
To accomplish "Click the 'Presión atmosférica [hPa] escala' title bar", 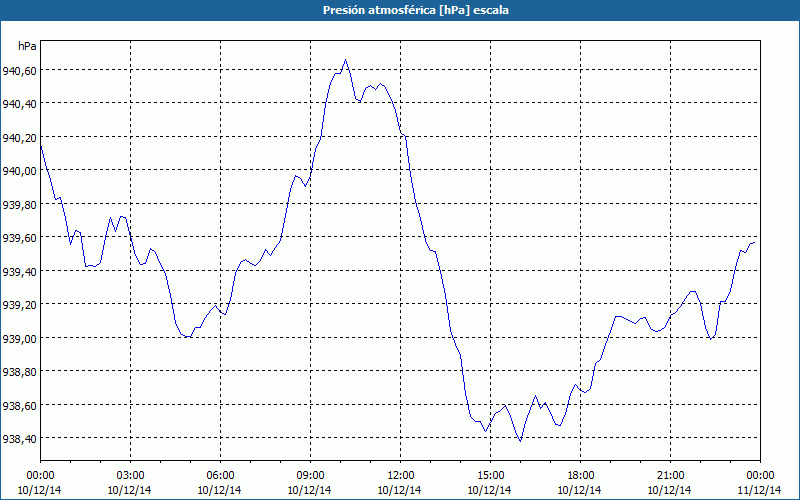I will click(x=400, y=10).
